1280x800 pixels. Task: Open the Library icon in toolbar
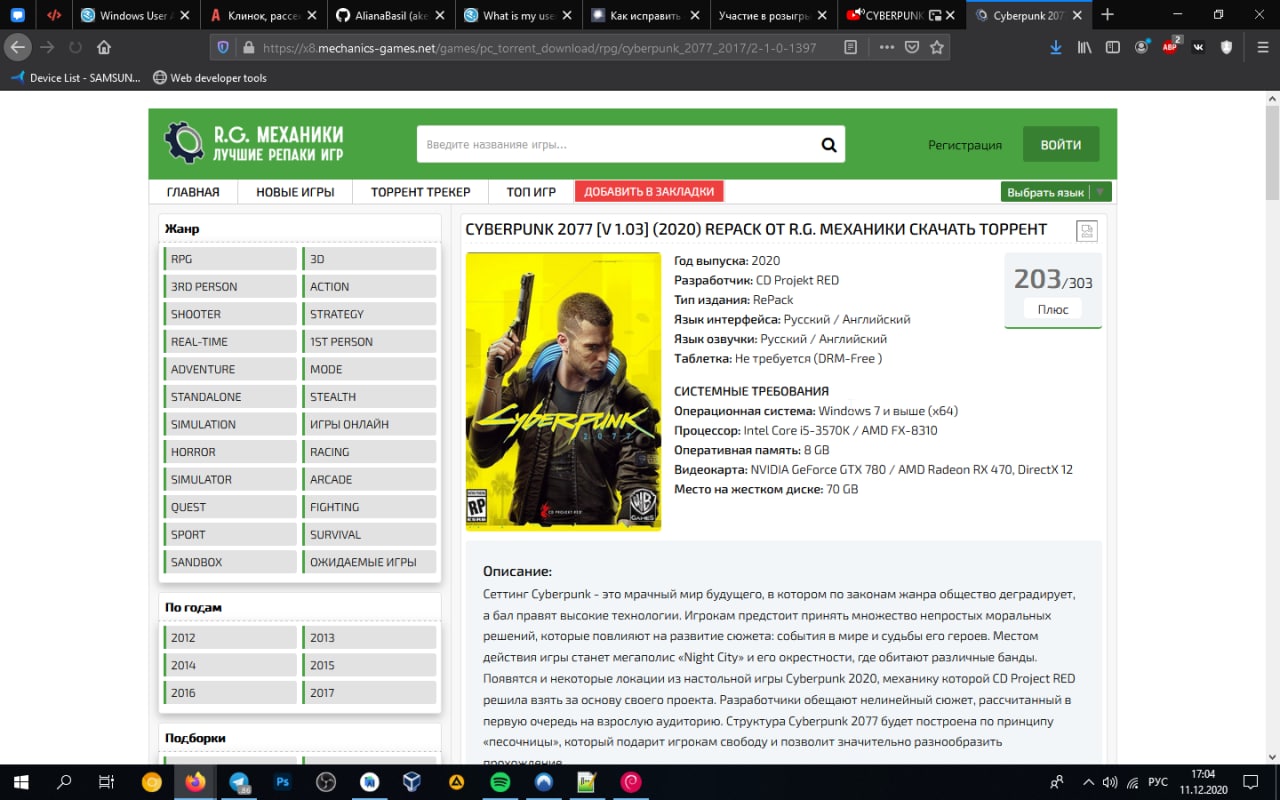pos(1084,47)
